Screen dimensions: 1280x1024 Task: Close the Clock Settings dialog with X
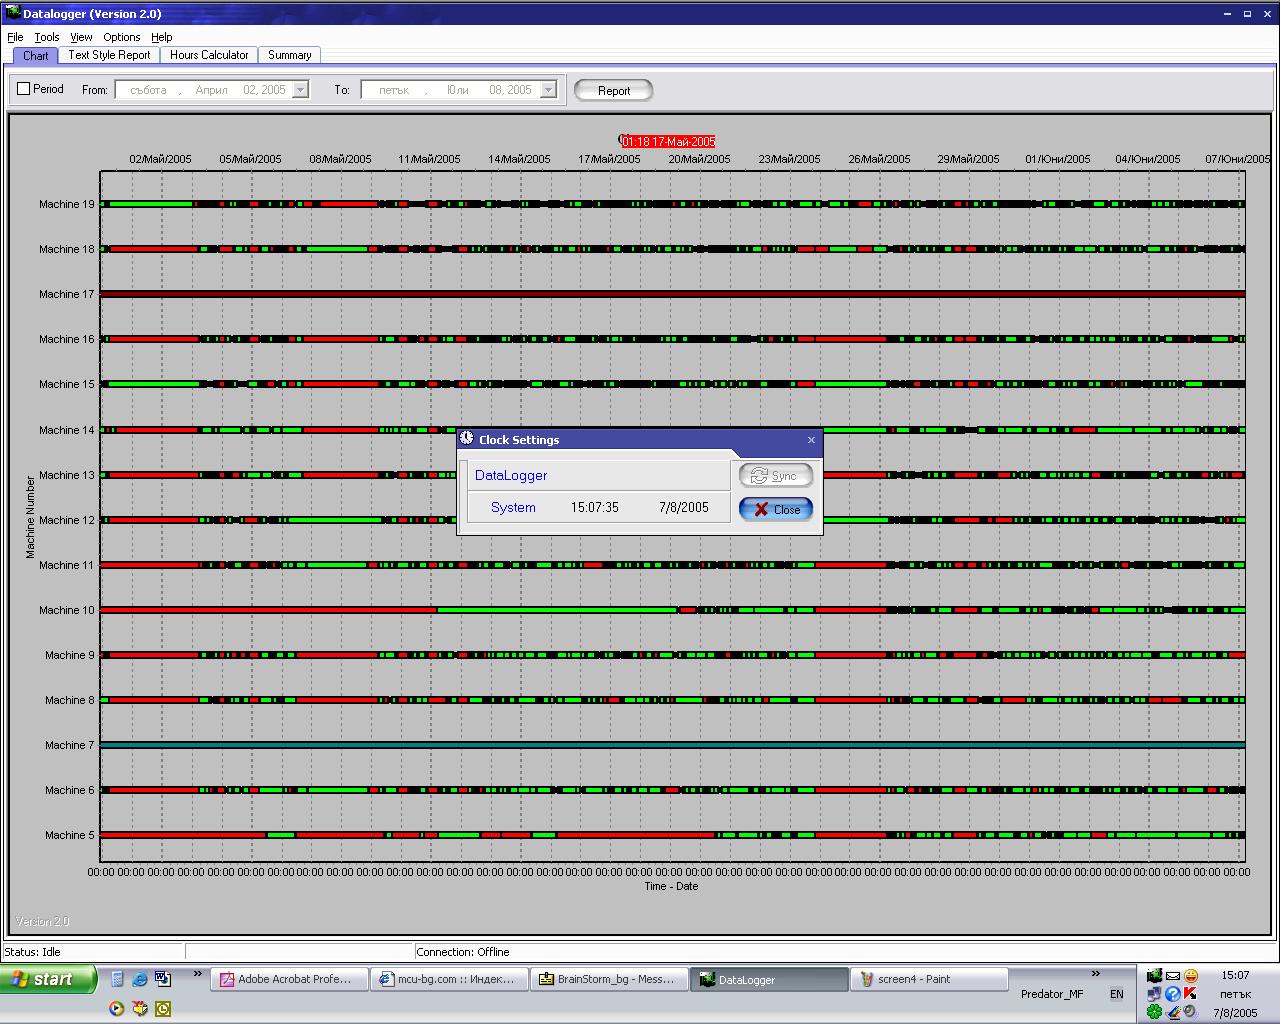(811, 439)
